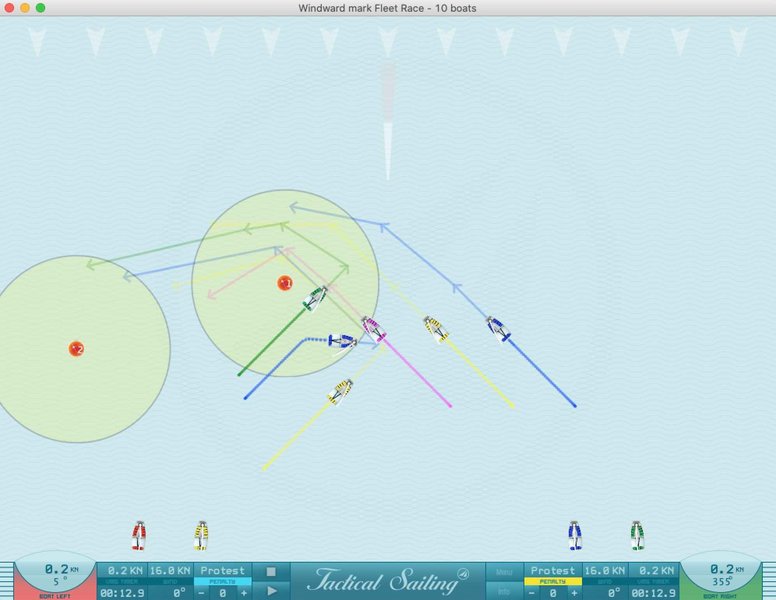Increase right boat penalty count
Viewport: 776px width, 600px height.
pyautogui.click(x=574, y=593)
